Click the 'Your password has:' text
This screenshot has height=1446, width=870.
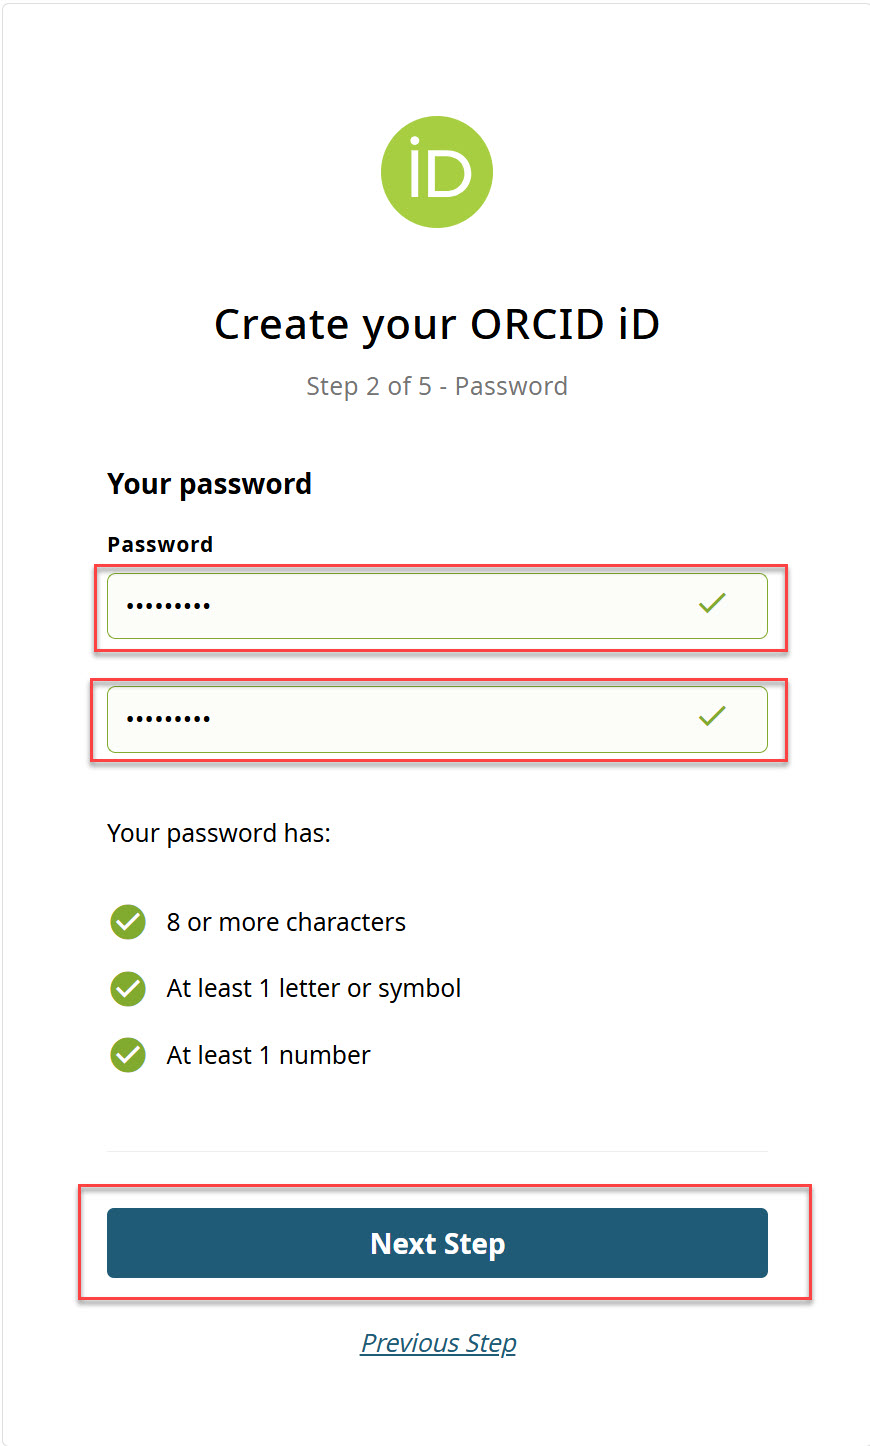[219, 832]
